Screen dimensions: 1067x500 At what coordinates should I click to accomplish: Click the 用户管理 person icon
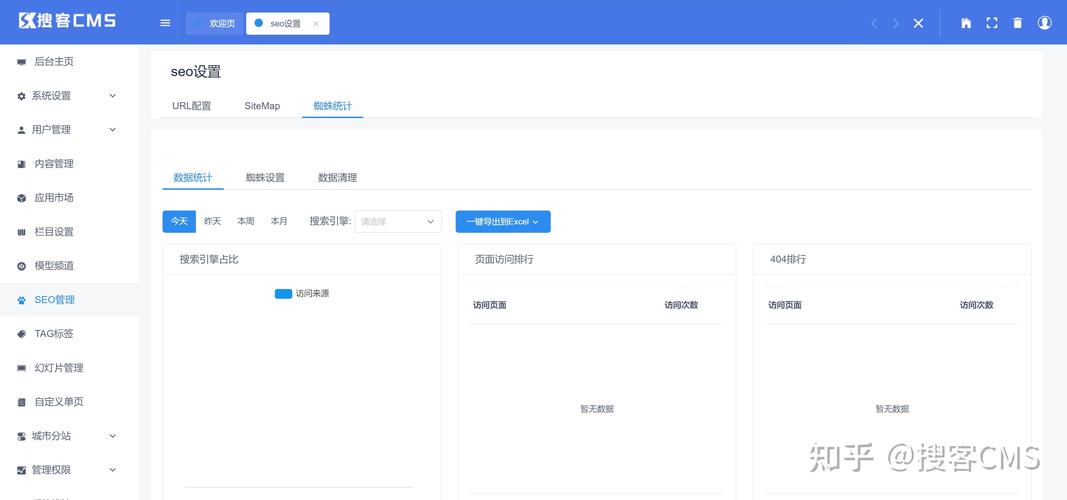21,130
